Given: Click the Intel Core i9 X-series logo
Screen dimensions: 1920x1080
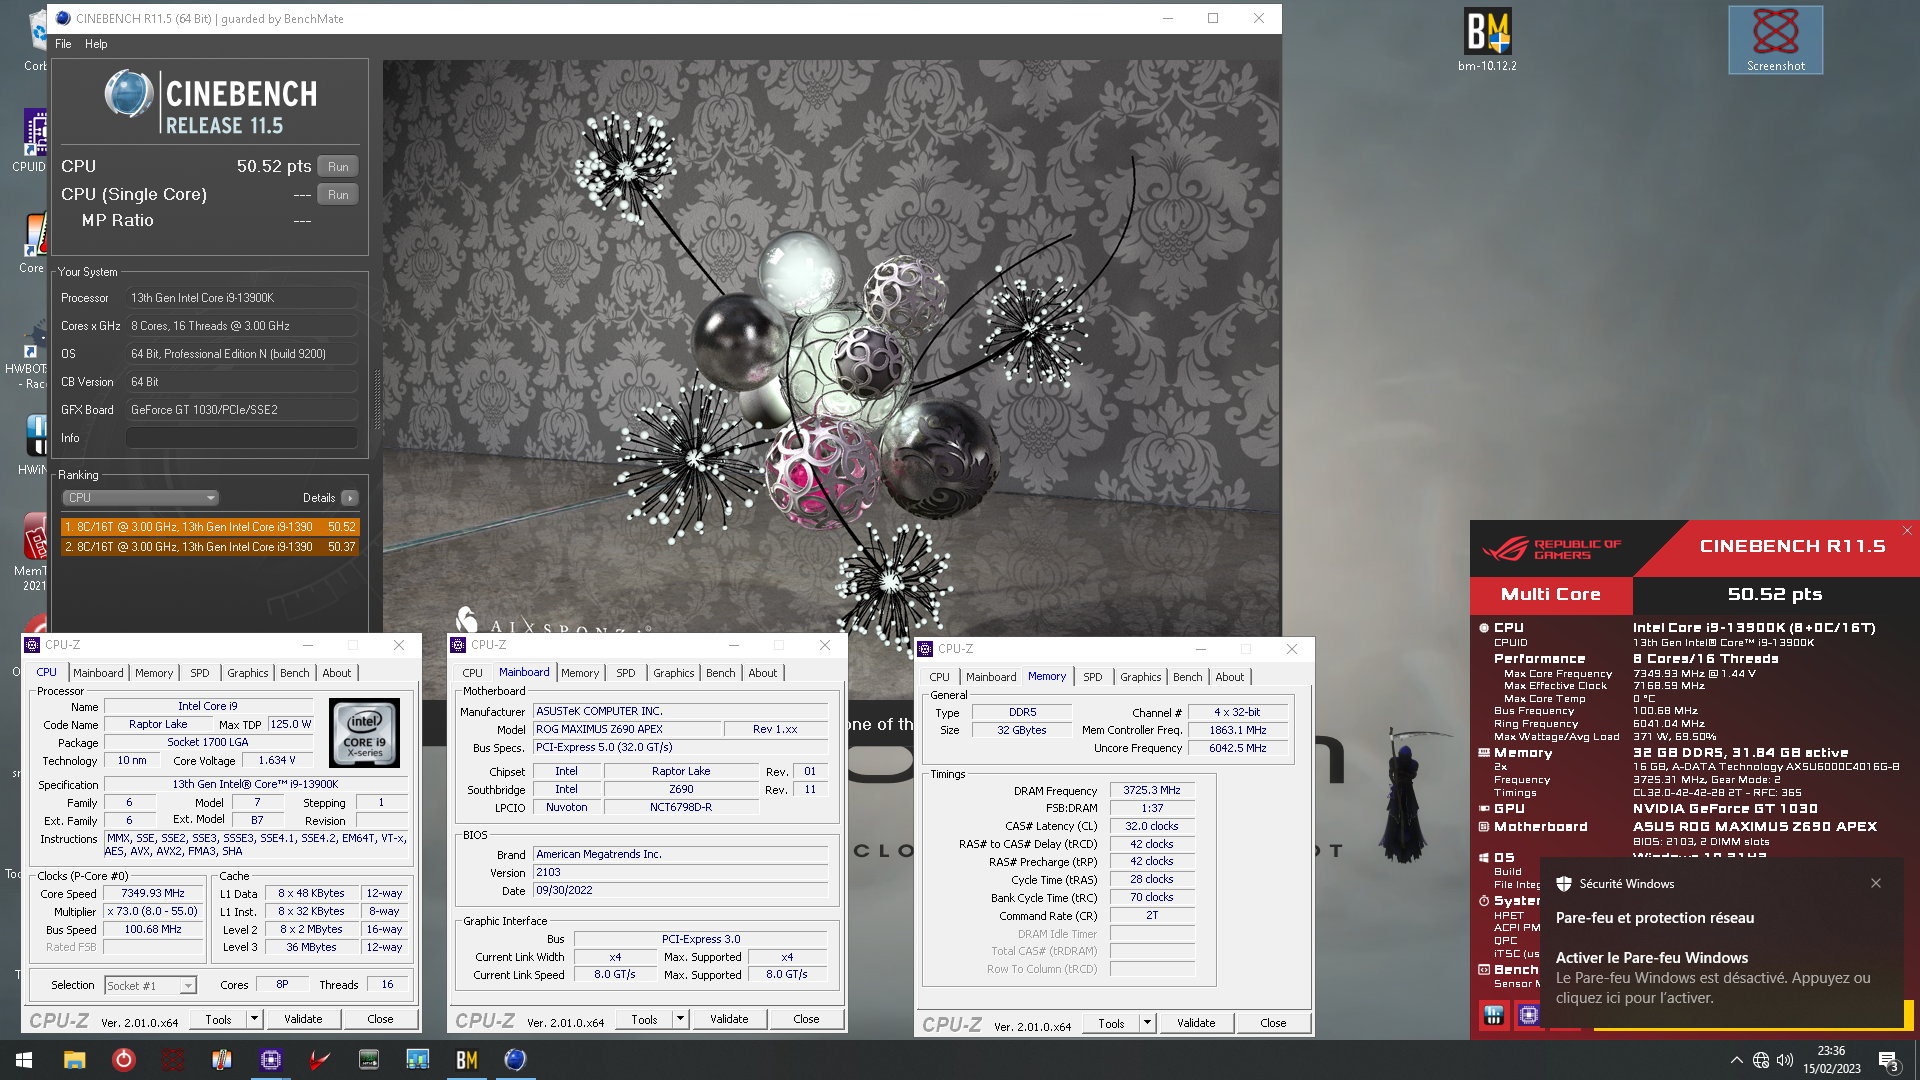Looking at the screenshot, I should pyautogui.click(x=364, y=732).
